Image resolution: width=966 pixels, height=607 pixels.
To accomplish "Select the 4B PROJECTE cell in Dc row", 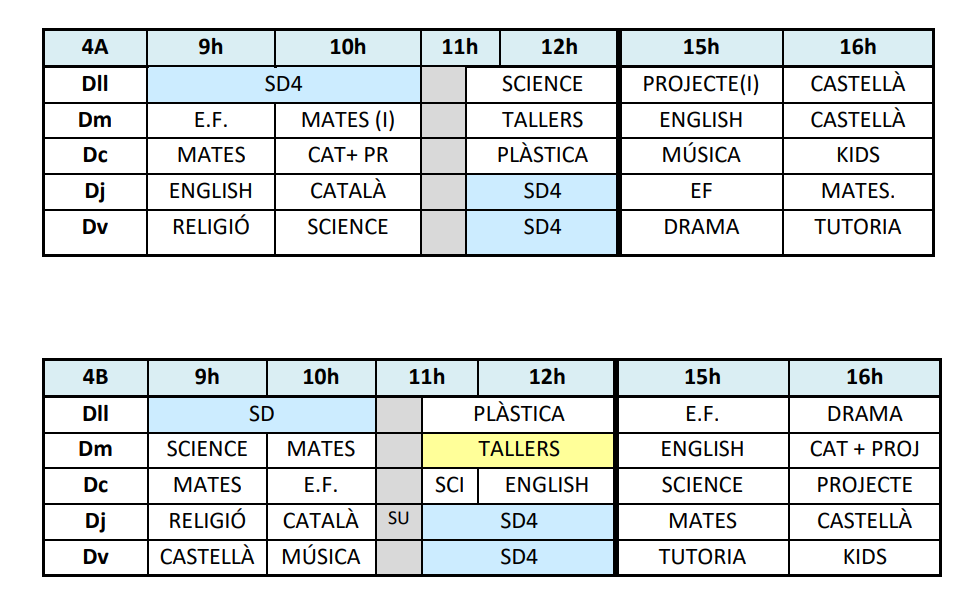I will [864, 485].
